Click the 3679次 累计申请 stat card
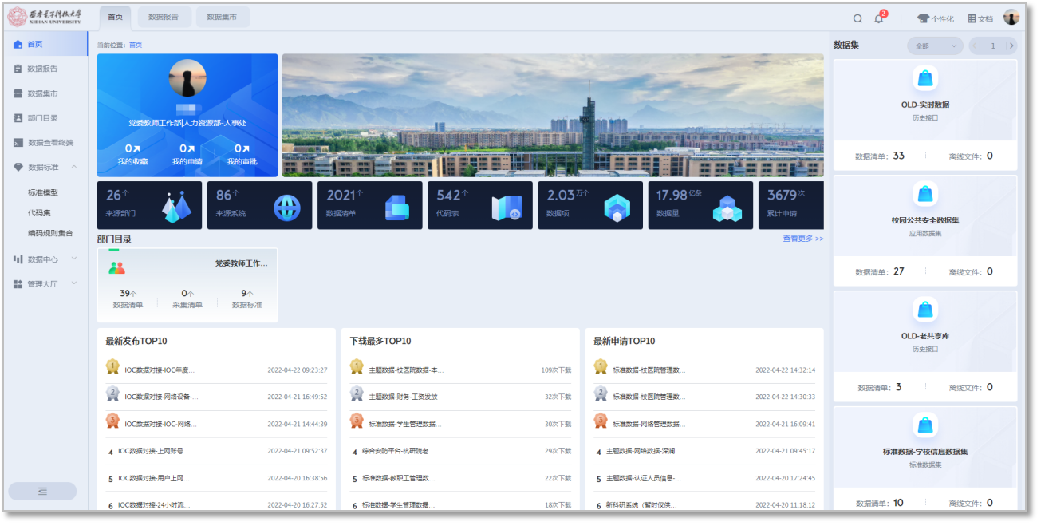This screenshot has width=1038, height=523. click(791, 205)
